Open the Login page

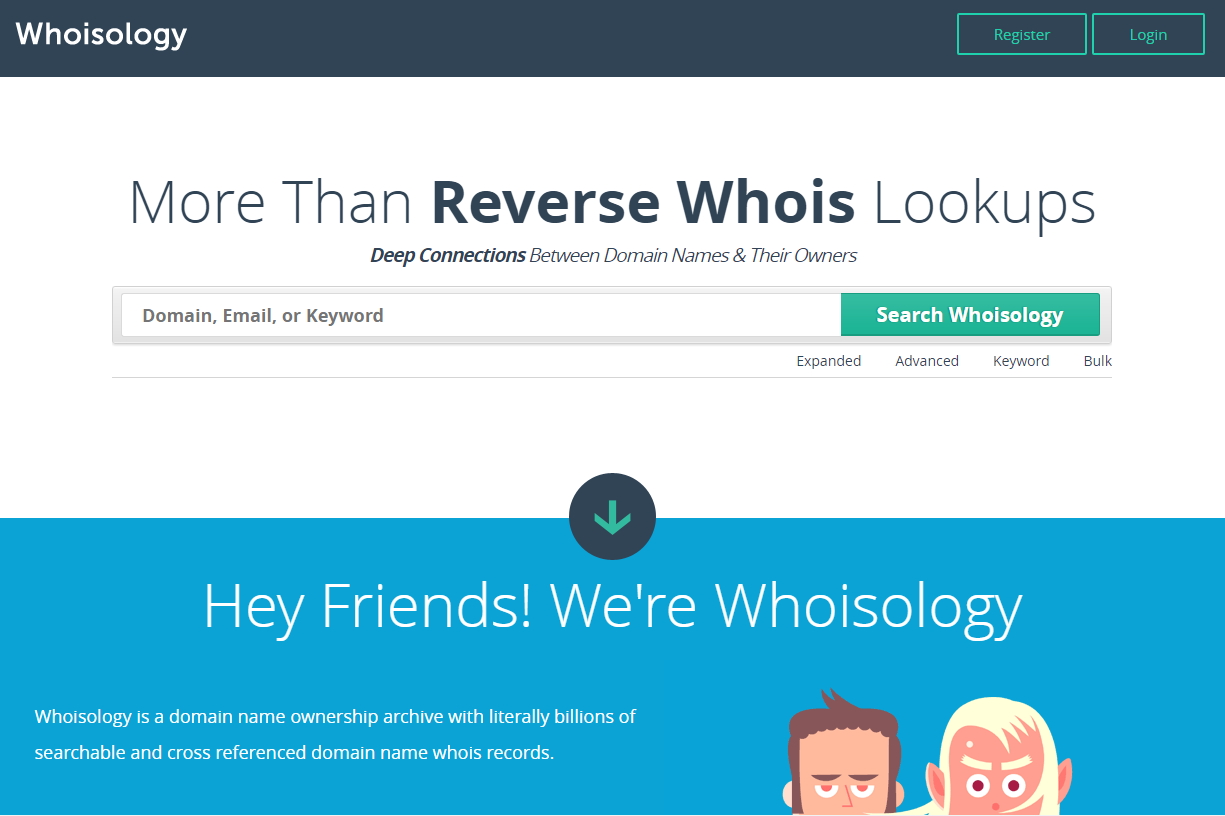[x=1148, y=34]
